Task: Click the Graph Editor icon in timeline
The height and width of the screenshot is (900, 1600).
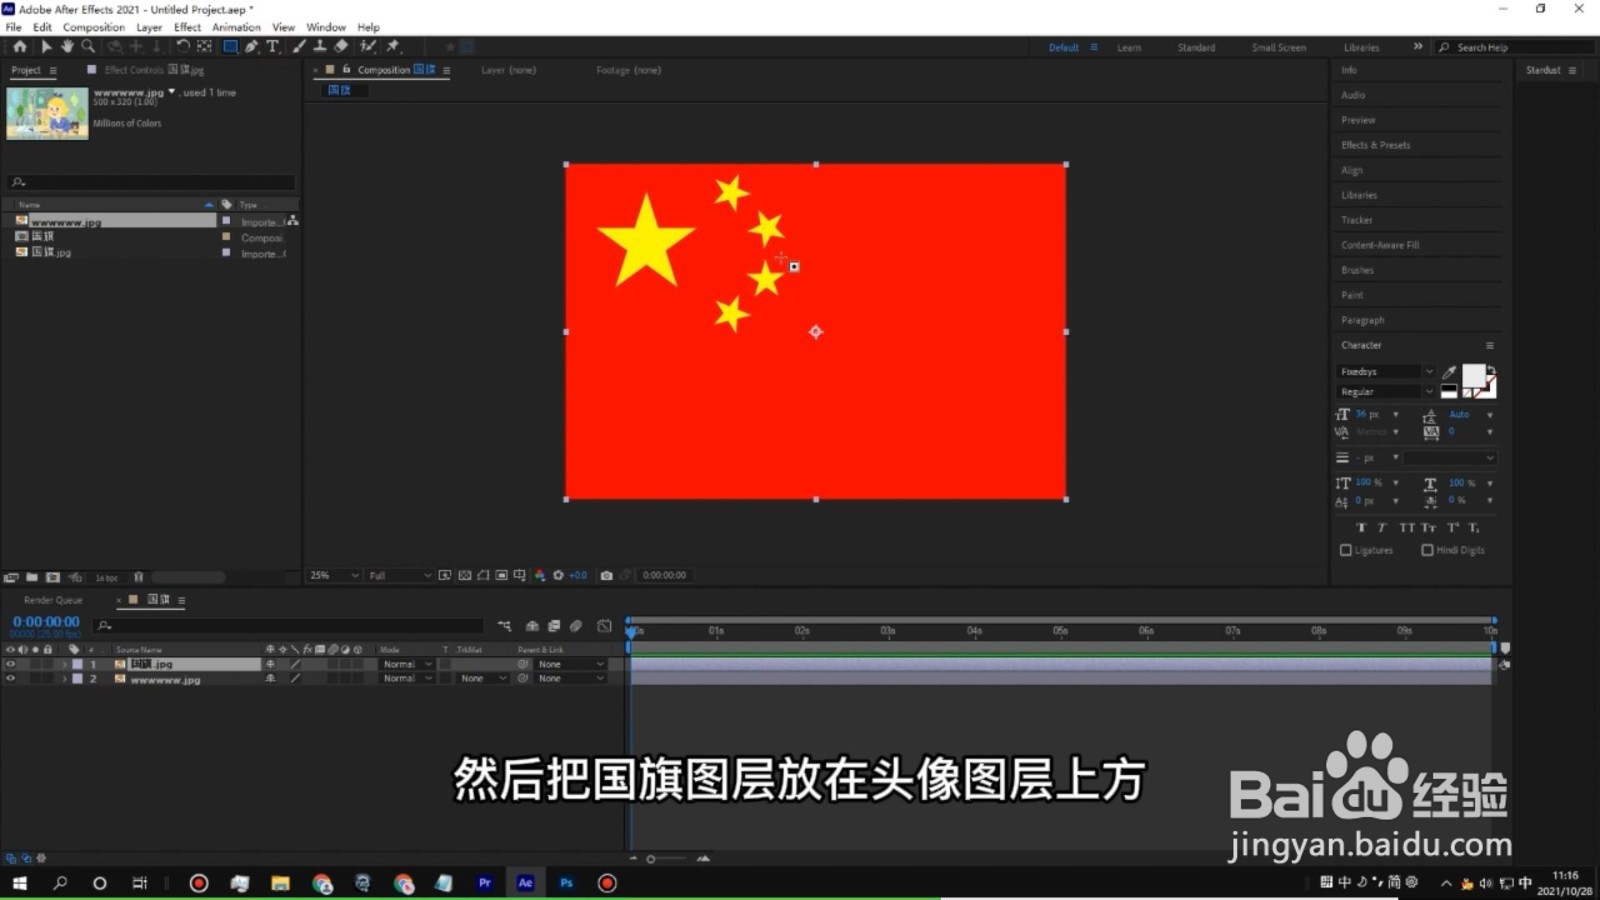Action: tap(604, 626)
